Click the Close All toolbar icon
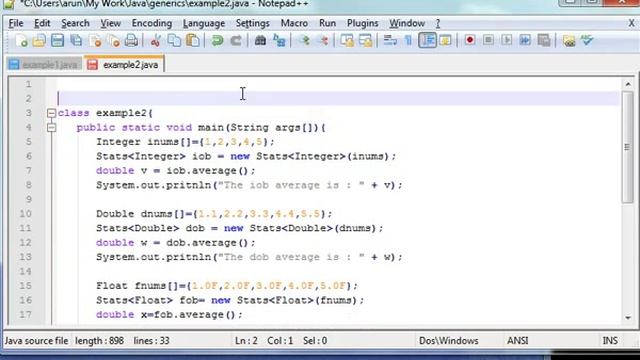 [x=114, y=40]
